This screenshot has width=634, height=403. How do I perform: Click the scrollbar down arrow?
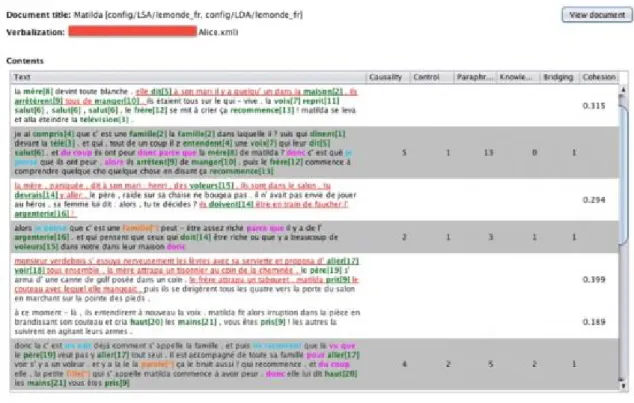(x=623, y=384)
